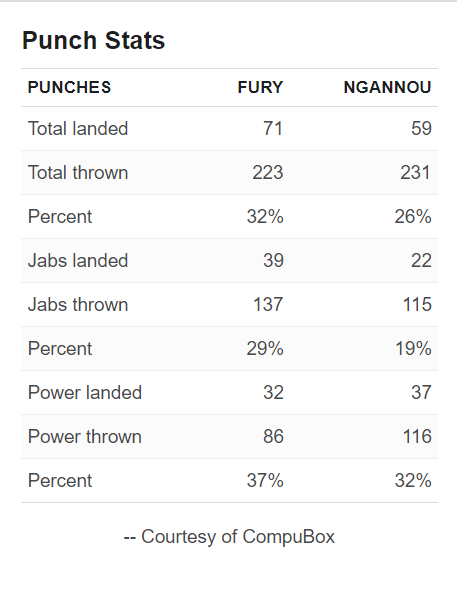Image resolution: width=457 pixels, height=590 pixels.
Task: Select Ngannou's power landed value 37
Action: click(421, 392)
